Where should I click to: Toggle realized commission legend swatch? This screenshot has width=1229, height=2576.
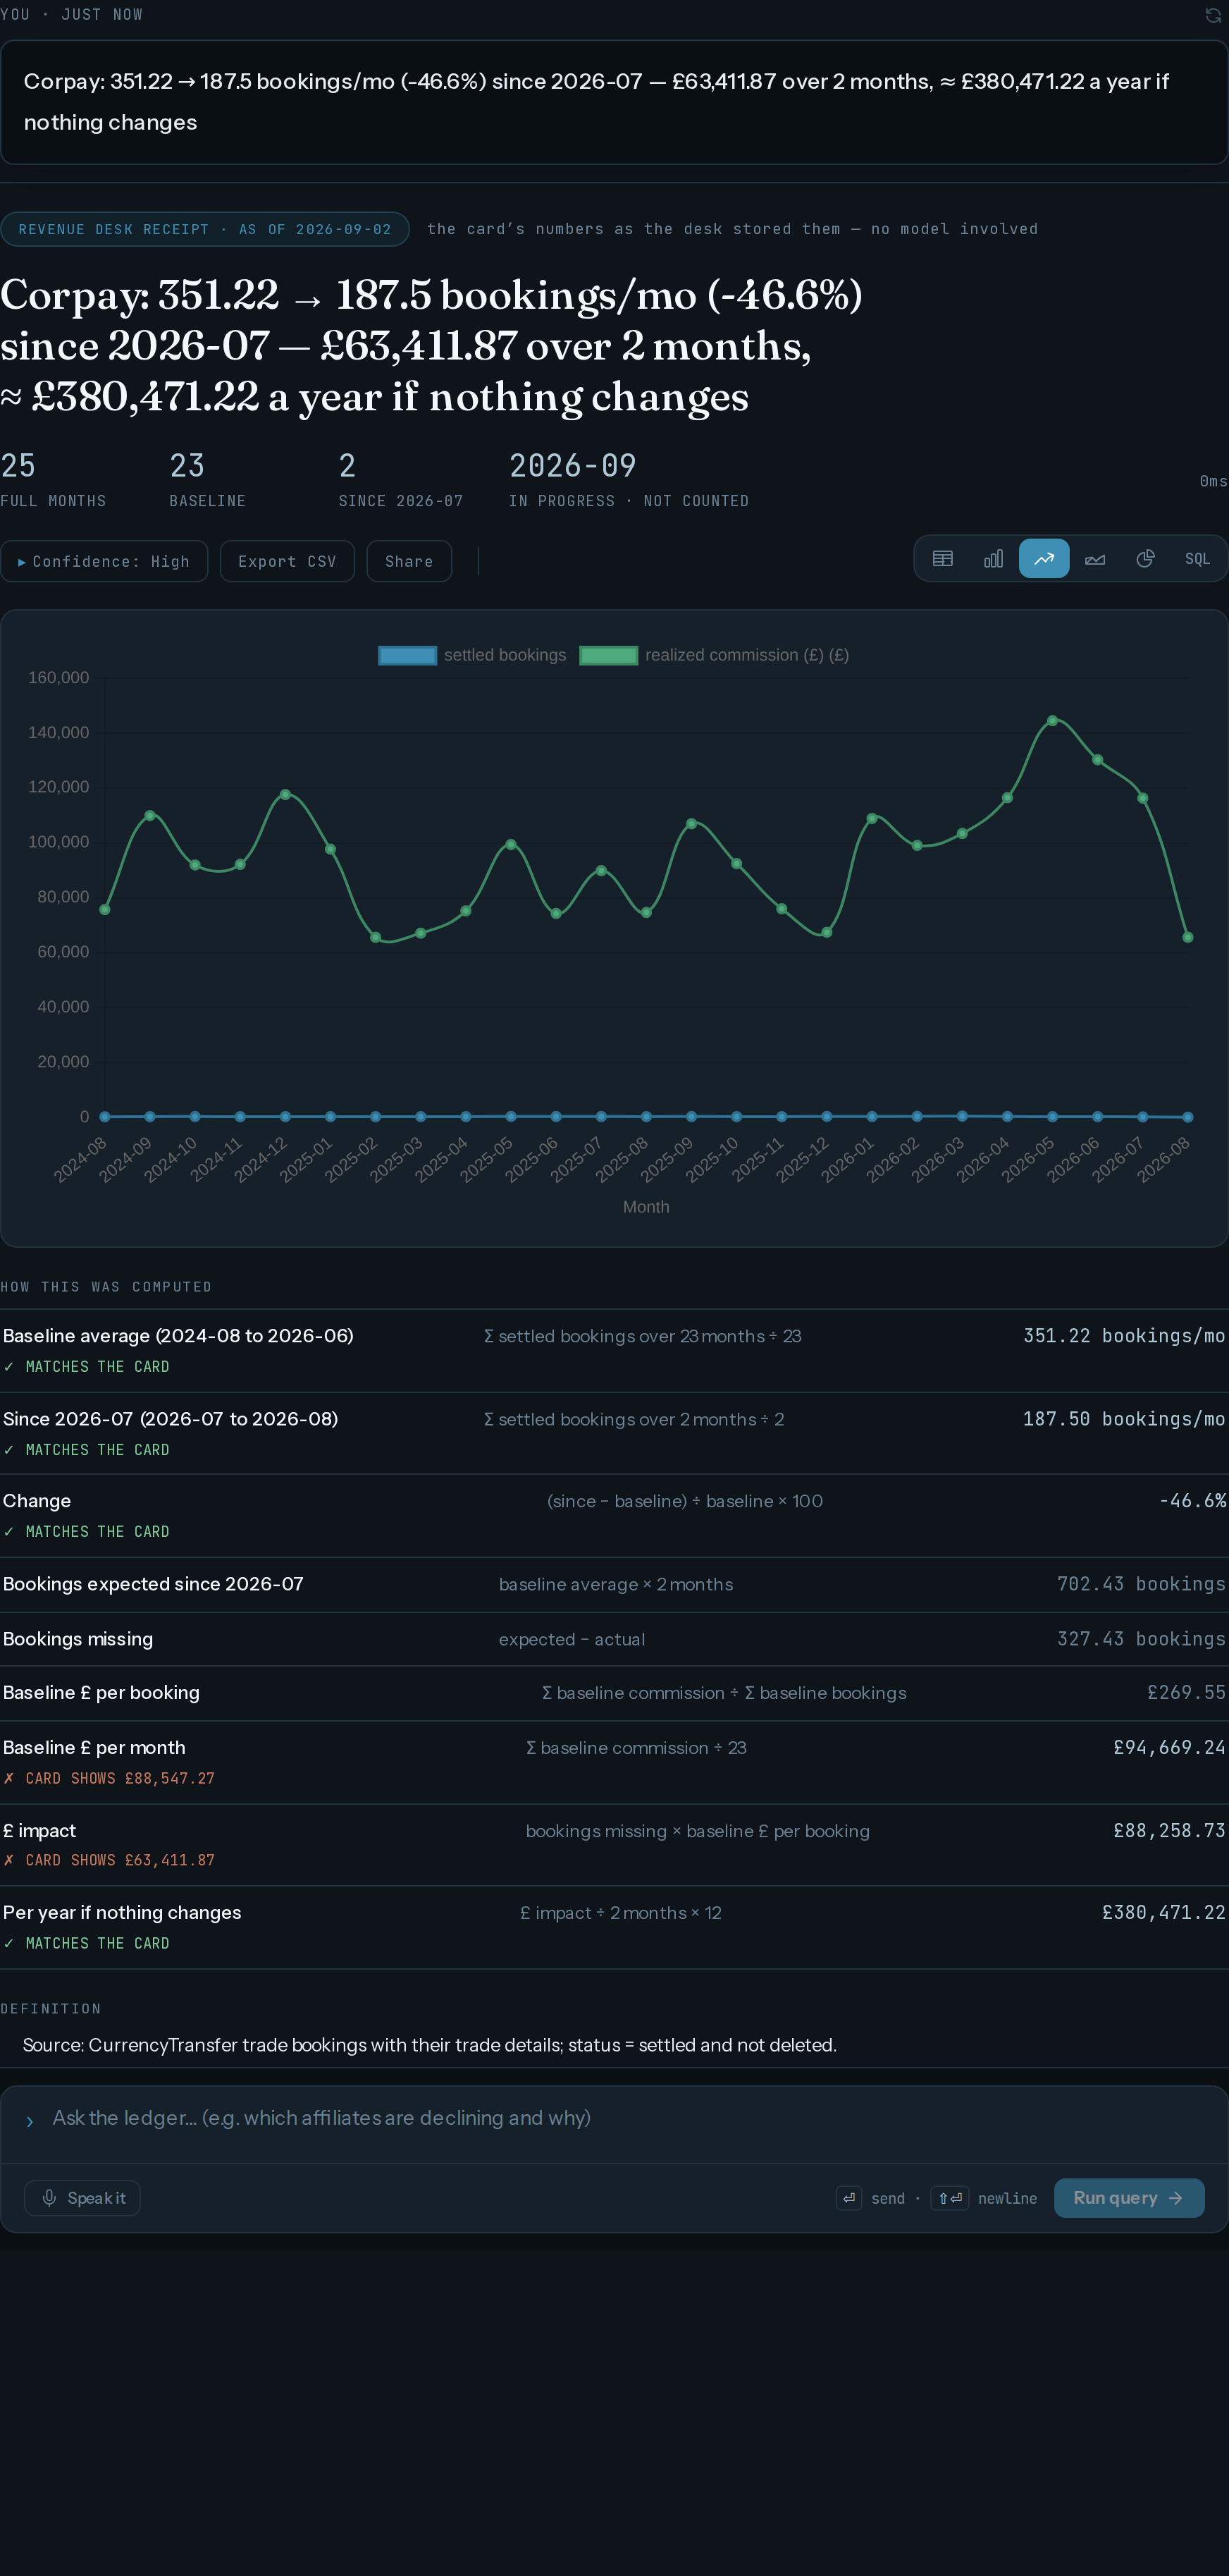(608, 655)
